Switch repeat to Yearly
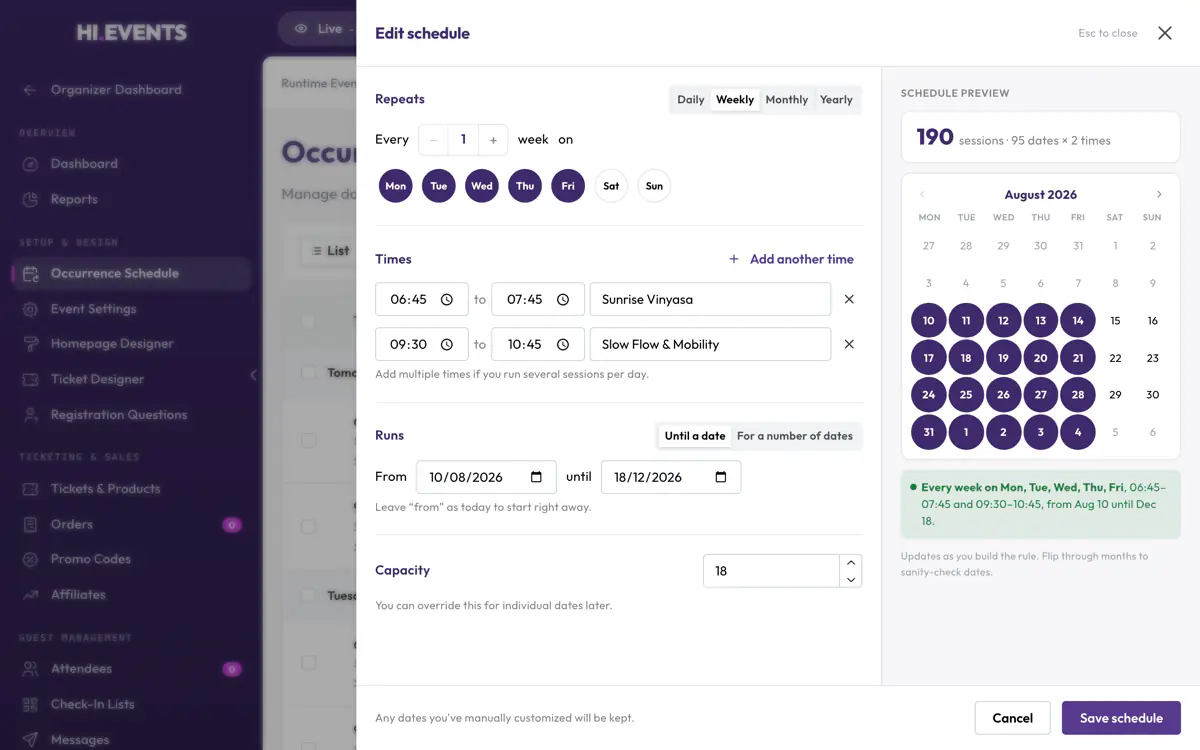The image size is (1200, 750). pyautogui.click(x=836, y=100)
